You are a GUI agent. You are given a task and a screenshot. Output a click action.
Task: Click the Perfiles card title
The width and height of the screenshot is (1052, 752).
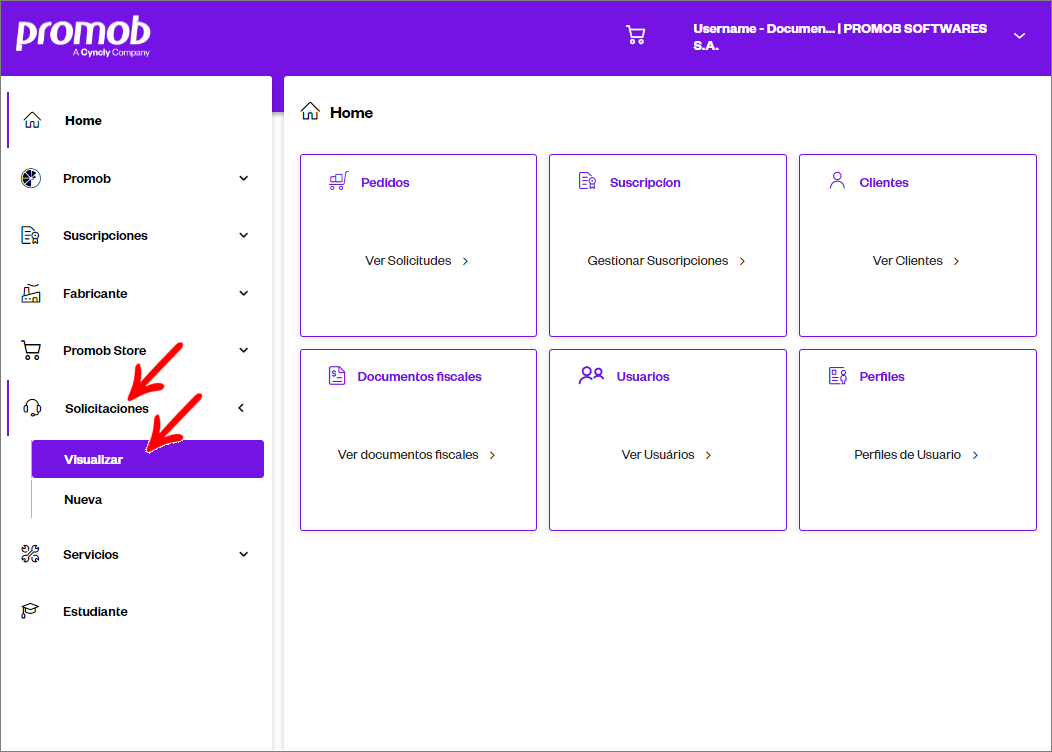[882, 376]
